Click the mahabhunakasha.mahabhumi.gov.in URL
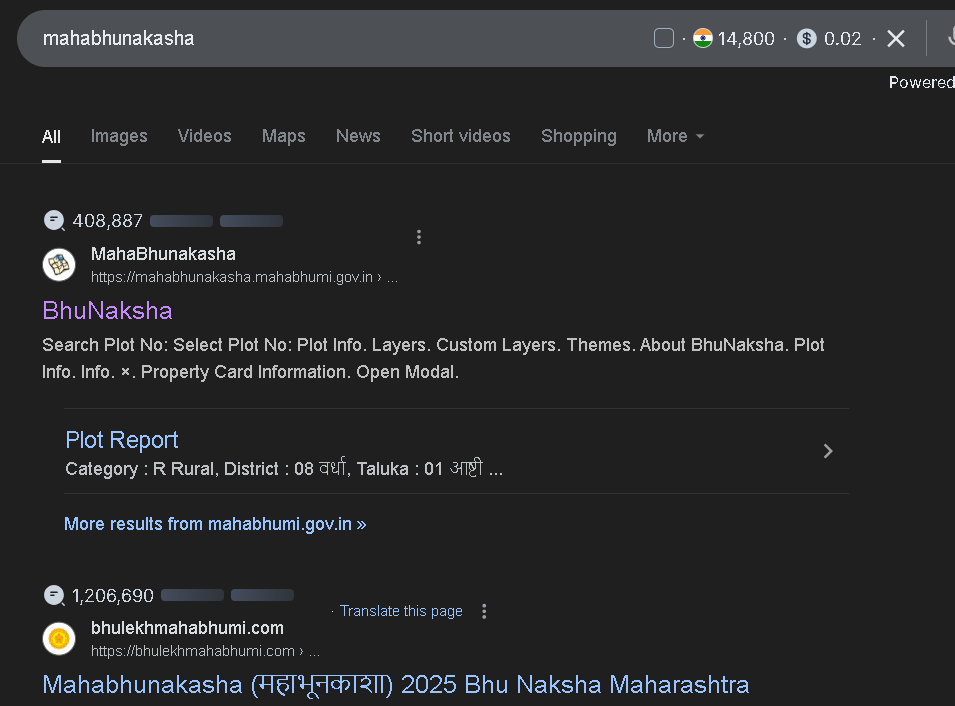Screen dimensions: 955x706 [x=244, y=277]
